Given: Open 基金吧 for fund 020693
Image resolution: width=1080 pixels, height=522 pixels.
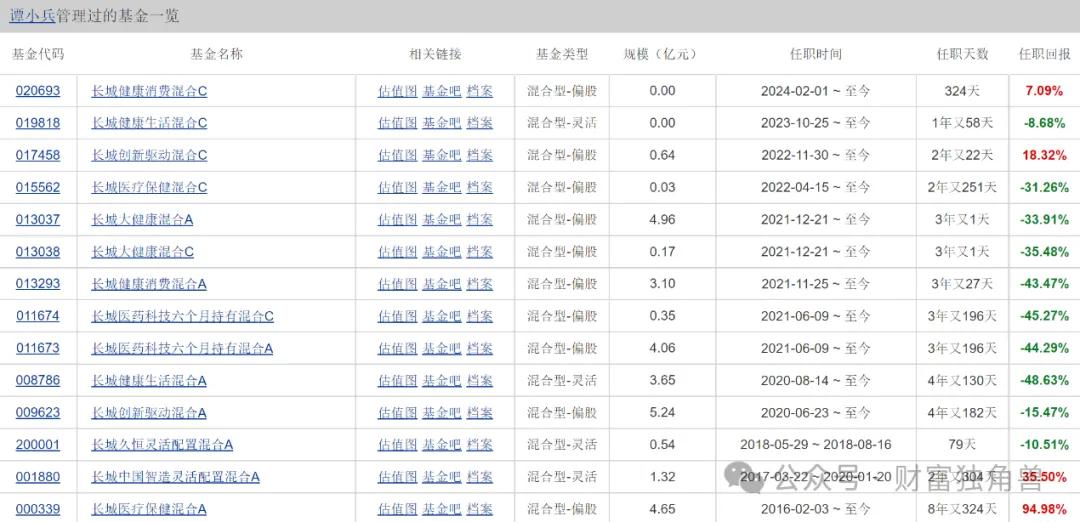Looking at the screenshot, I should [442, 91].
